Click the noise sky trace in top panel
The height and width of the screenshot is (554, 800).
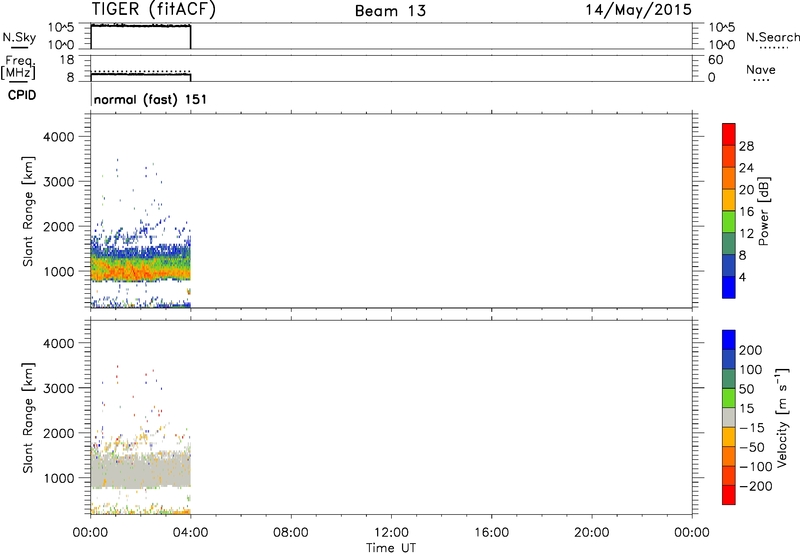pyautogui.click(x=140, y=26)
